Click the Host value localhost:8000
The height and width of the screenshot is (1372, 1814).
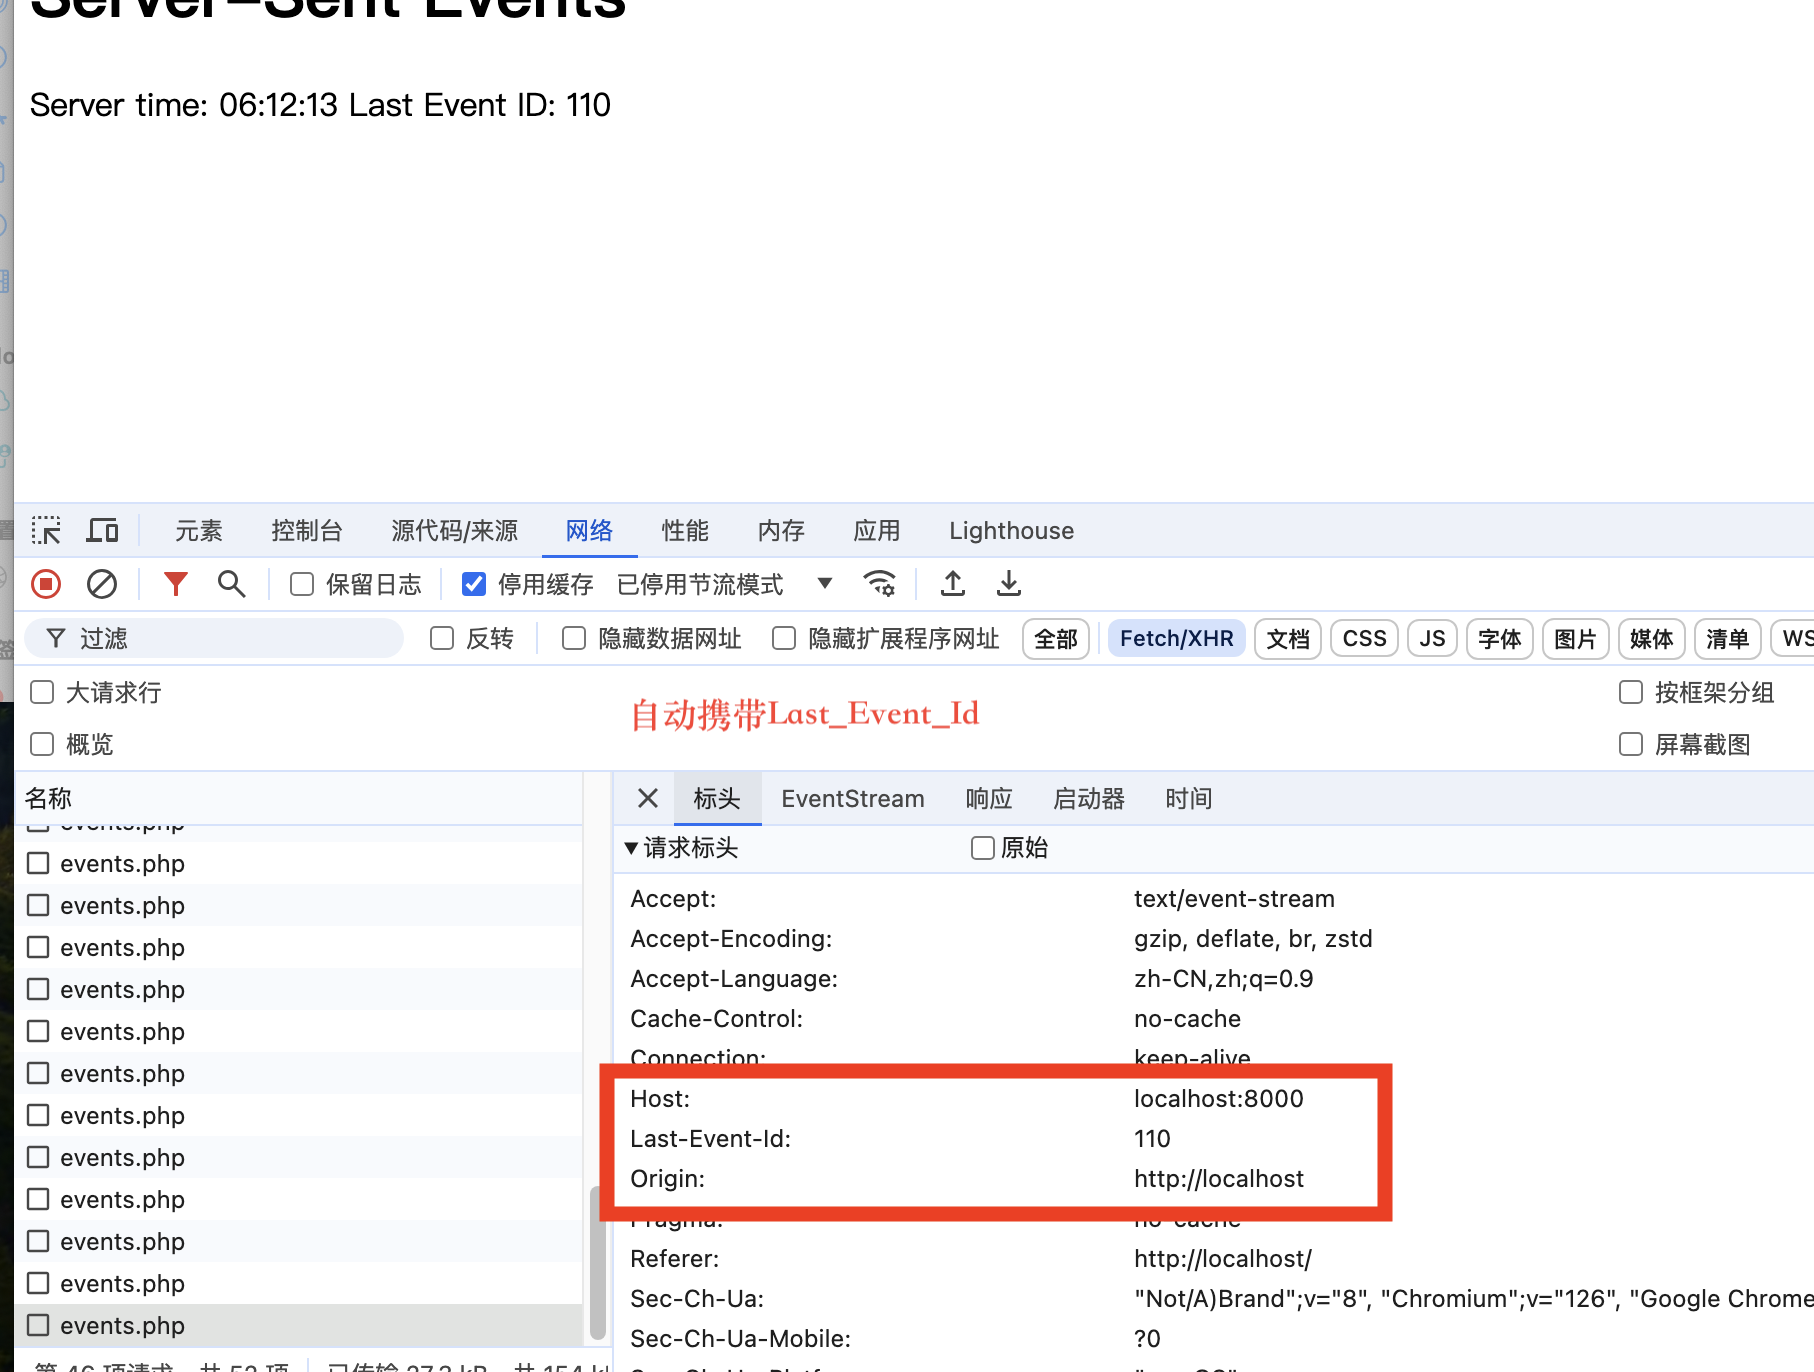click(1219, 1098)
